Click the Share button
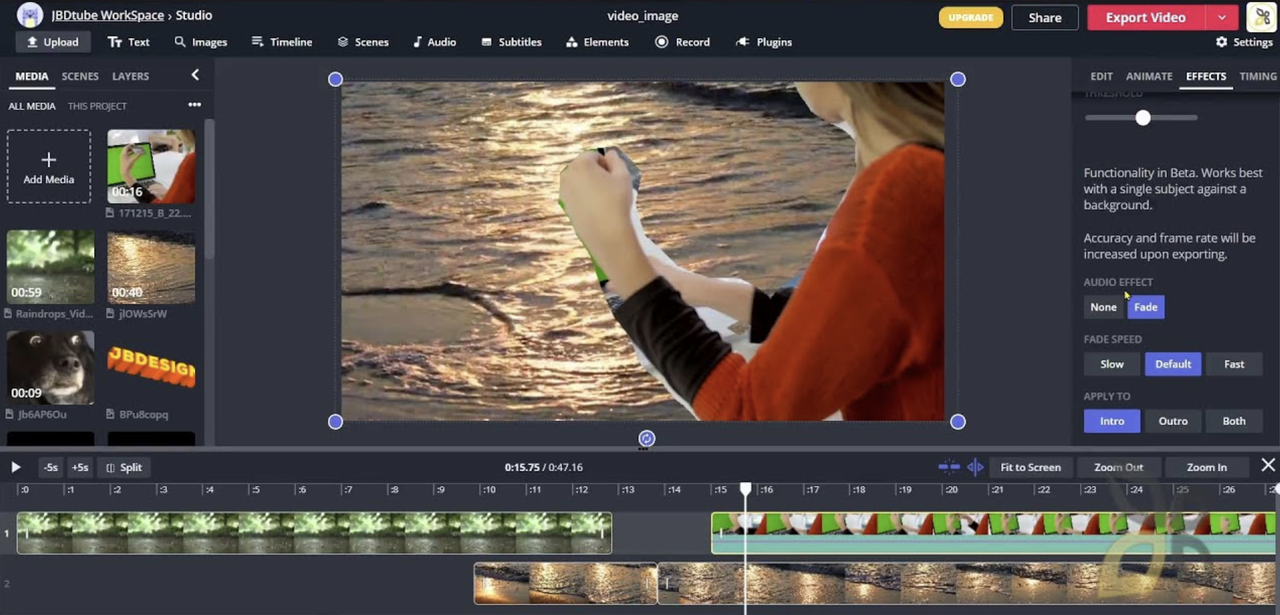The width and height of the screenshot is (1280, 615). pyautogui.click(x=1045, y=17)
